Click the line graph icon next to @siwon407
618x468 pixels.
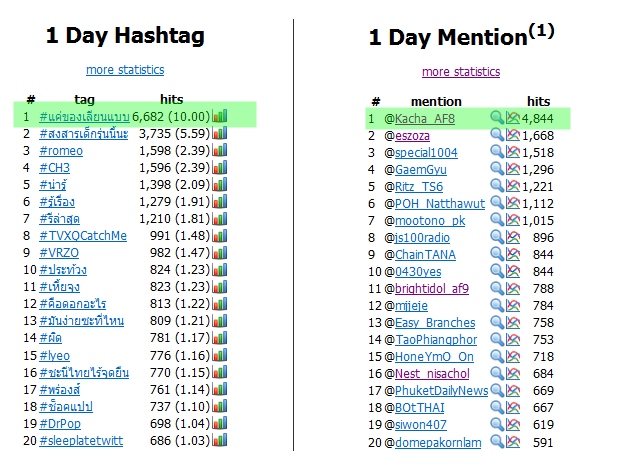tap(513, 424)
